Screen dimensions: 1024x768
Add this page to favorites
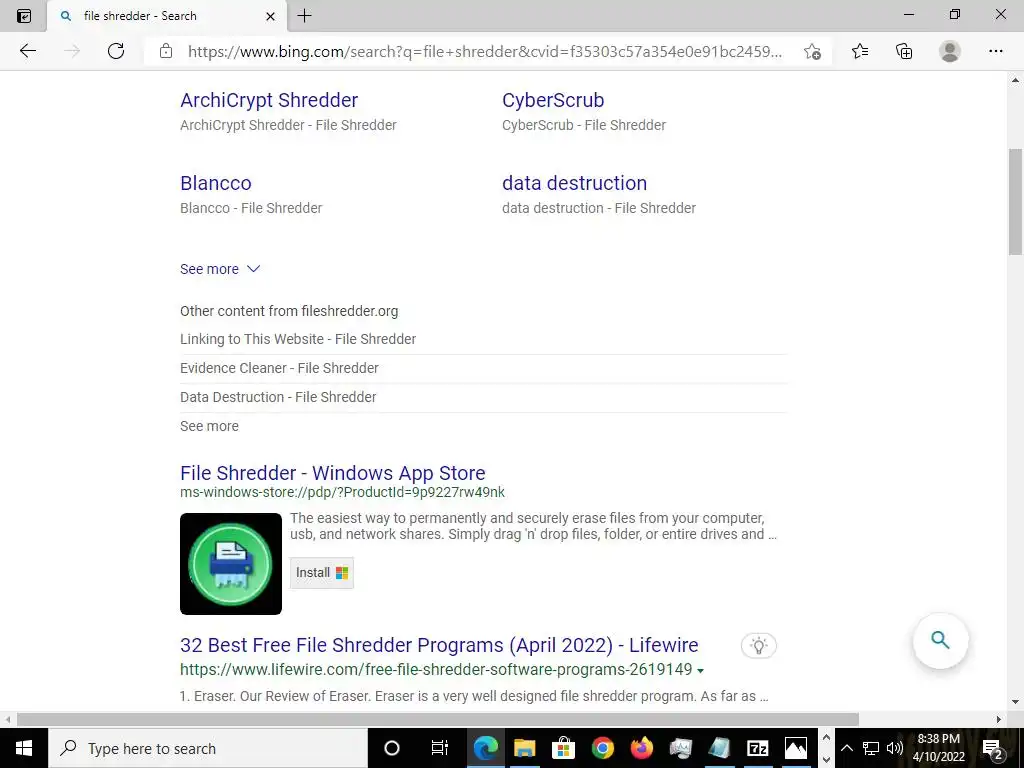click(812, 52)
